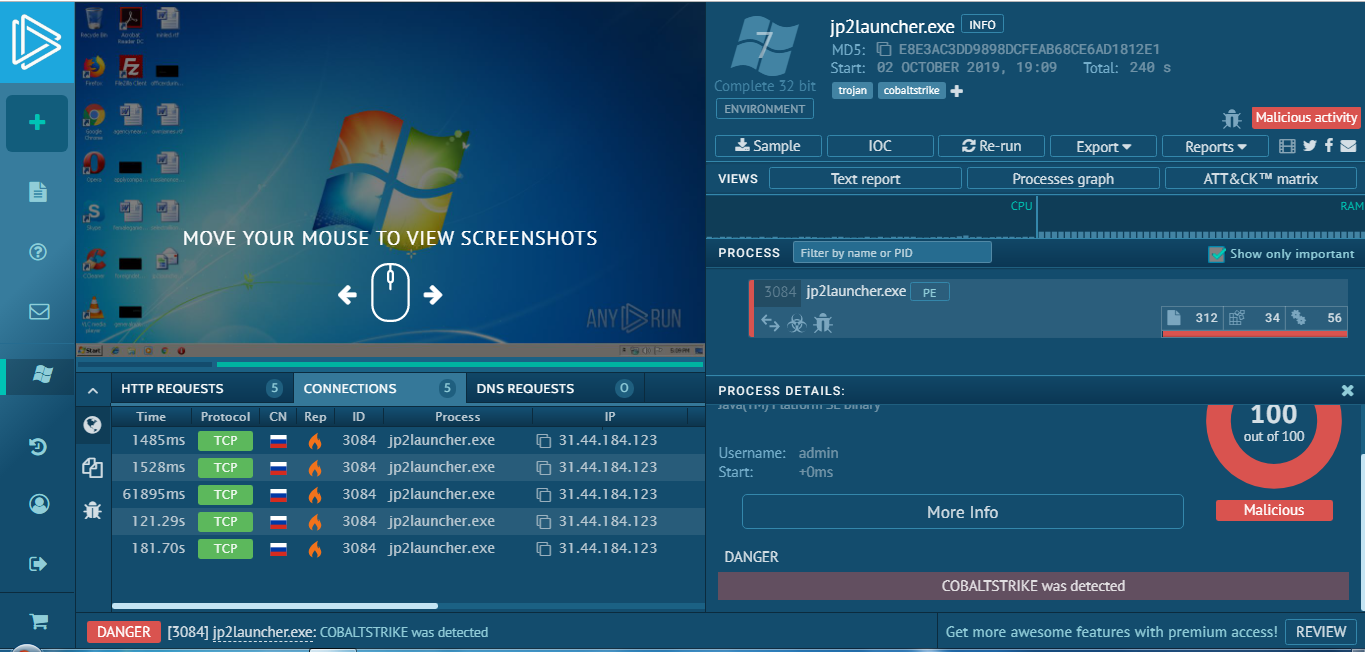Select the cobaltstrike tag
Viewport: 1365px width, 652px height.
pyautogui.click(x=911, y=91)
